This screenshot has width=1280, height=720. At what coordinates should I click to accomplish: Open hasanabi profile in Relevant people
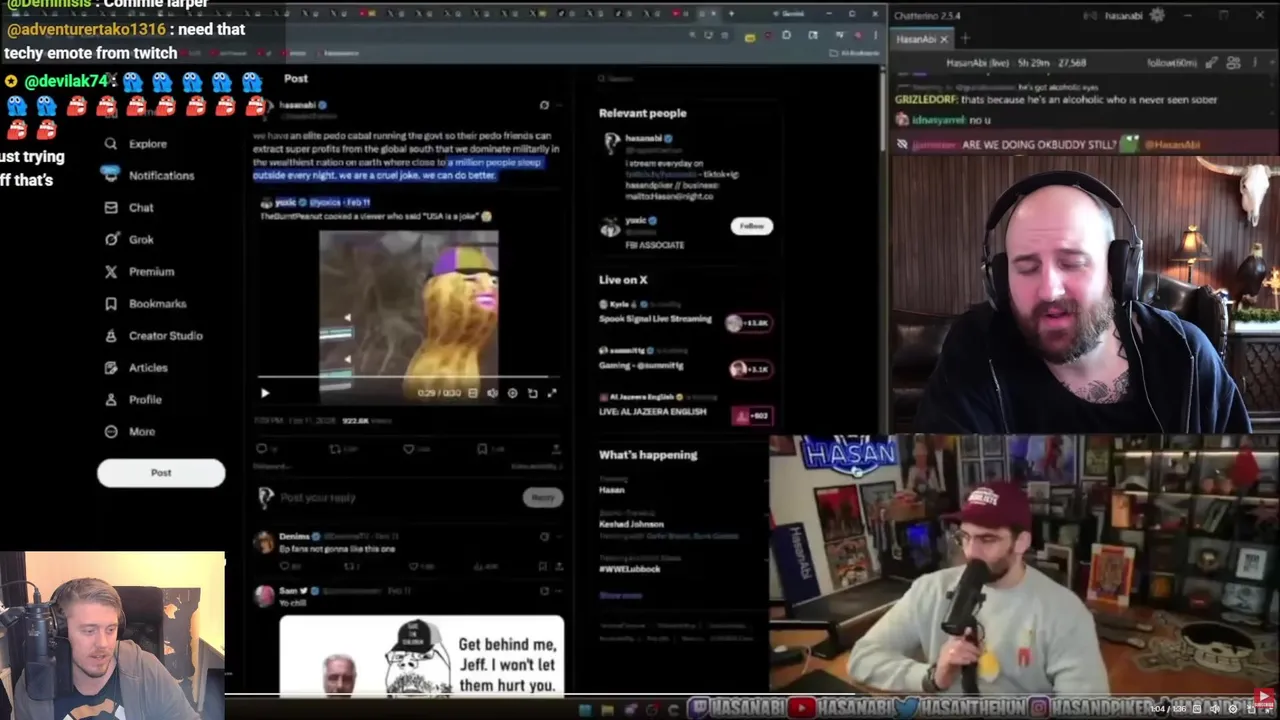click(x=643, y=138)
